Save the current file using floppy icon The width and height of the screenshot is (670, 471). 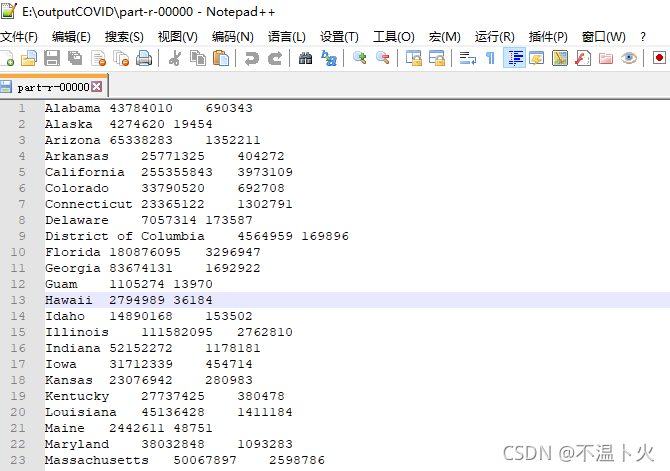pyautogui.click(x=52, y=59)
